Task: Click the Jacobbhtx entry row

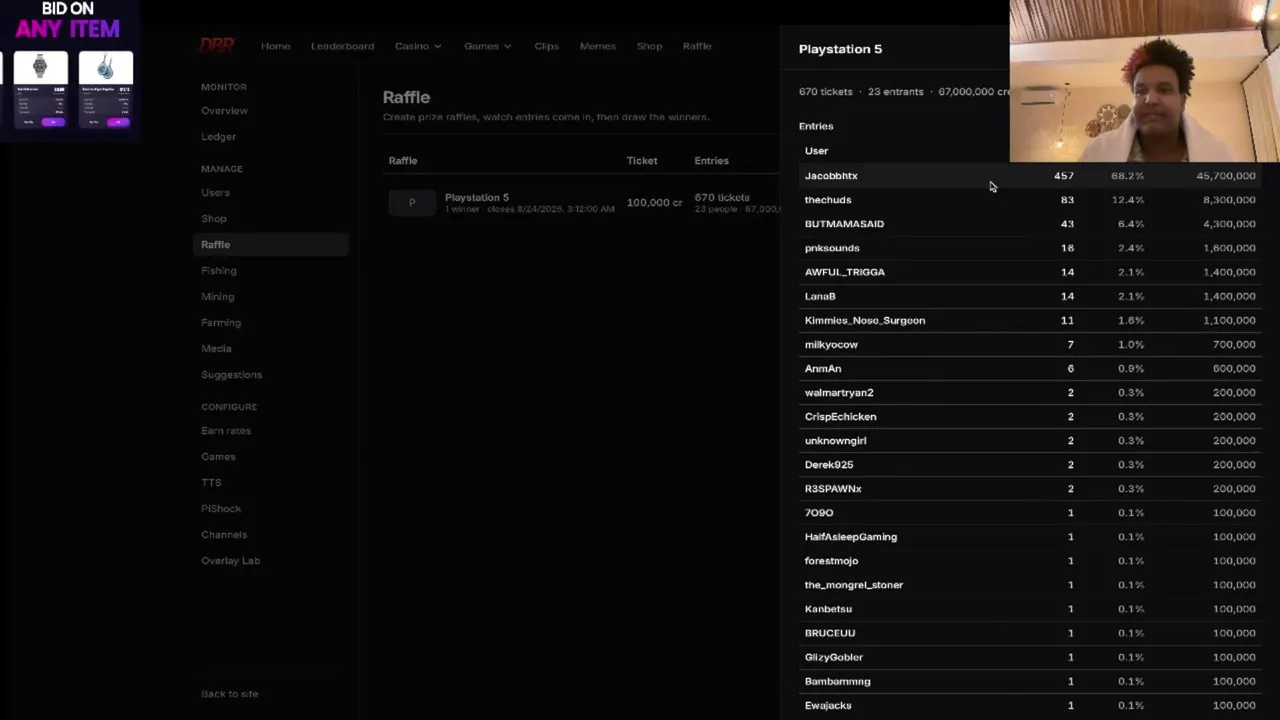Action: pos(1030,176)
